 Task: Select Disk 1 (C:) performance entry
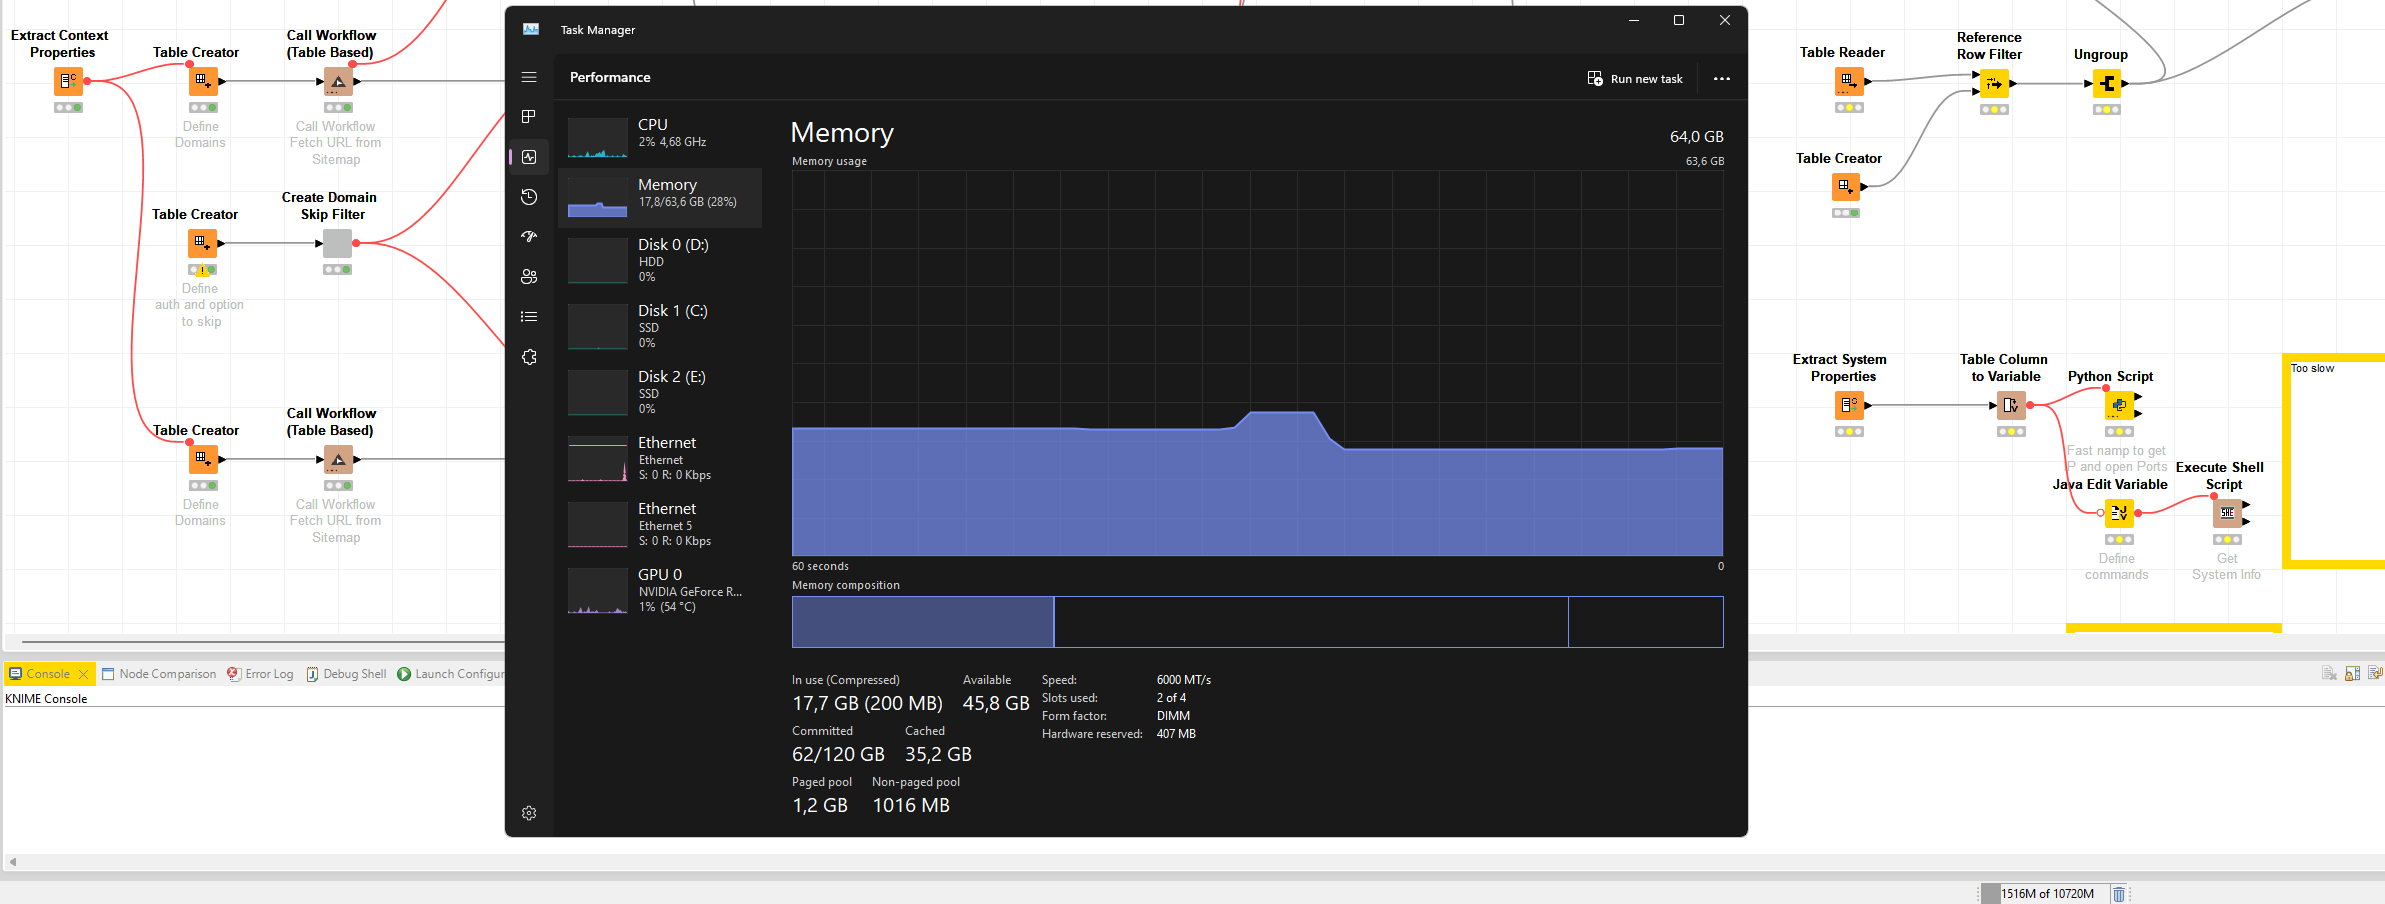[x=660, y=326]
